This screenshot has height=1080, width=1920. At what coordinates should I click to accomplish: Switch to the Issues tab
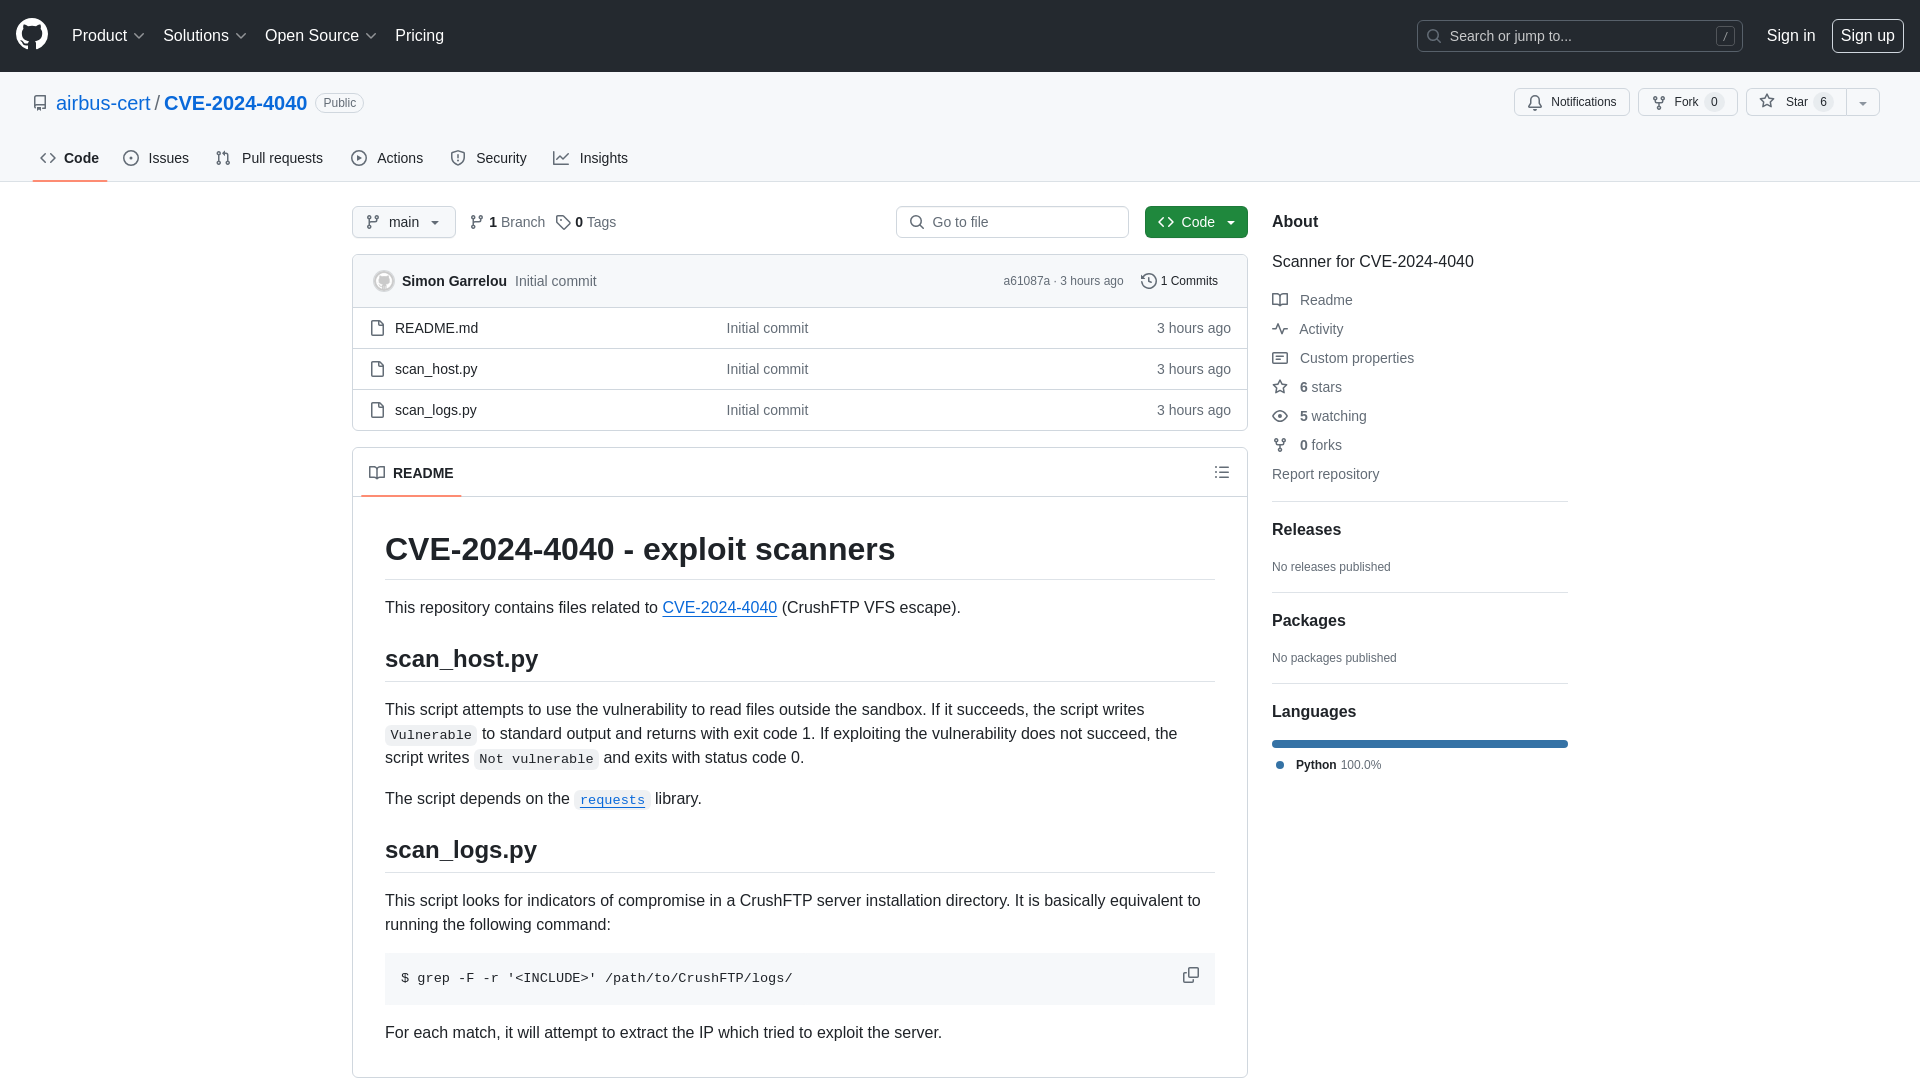point(156,158)
